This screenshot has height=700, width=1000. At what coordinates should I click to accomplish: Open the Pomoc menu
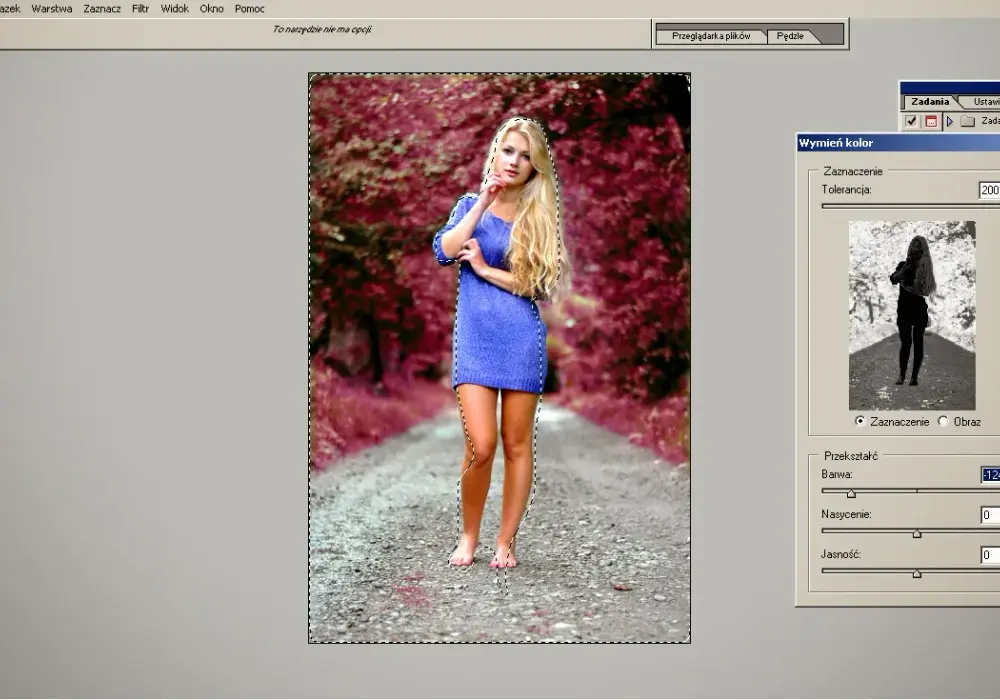point(249,9)
